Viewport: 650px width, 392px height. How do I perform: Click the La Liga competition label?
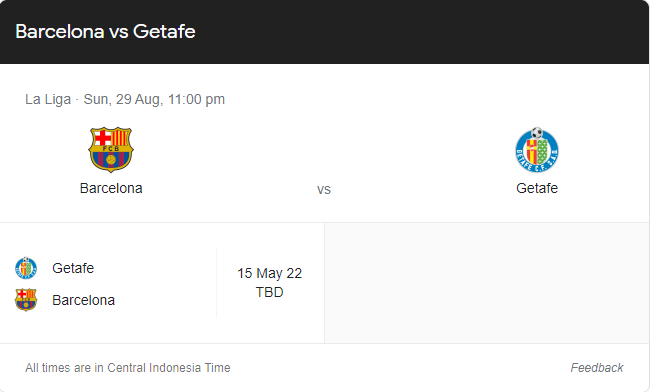tap(48, 99)
